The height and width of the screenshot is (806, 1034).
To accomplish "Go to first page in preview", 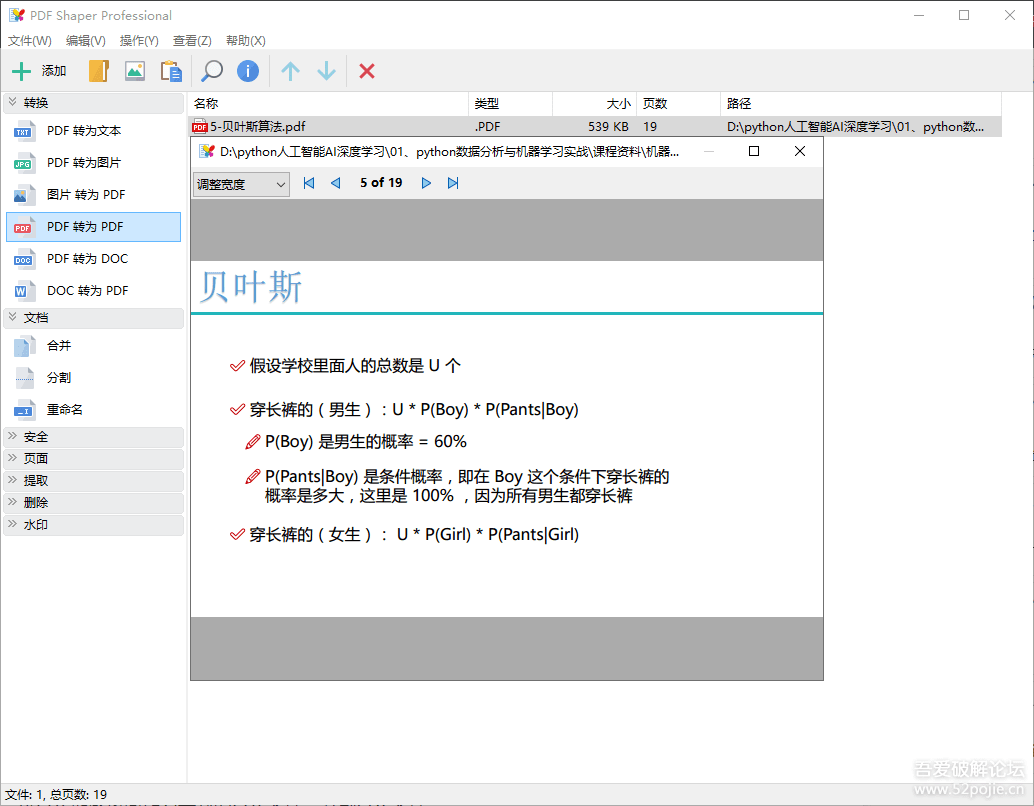I will coord(309,183).
